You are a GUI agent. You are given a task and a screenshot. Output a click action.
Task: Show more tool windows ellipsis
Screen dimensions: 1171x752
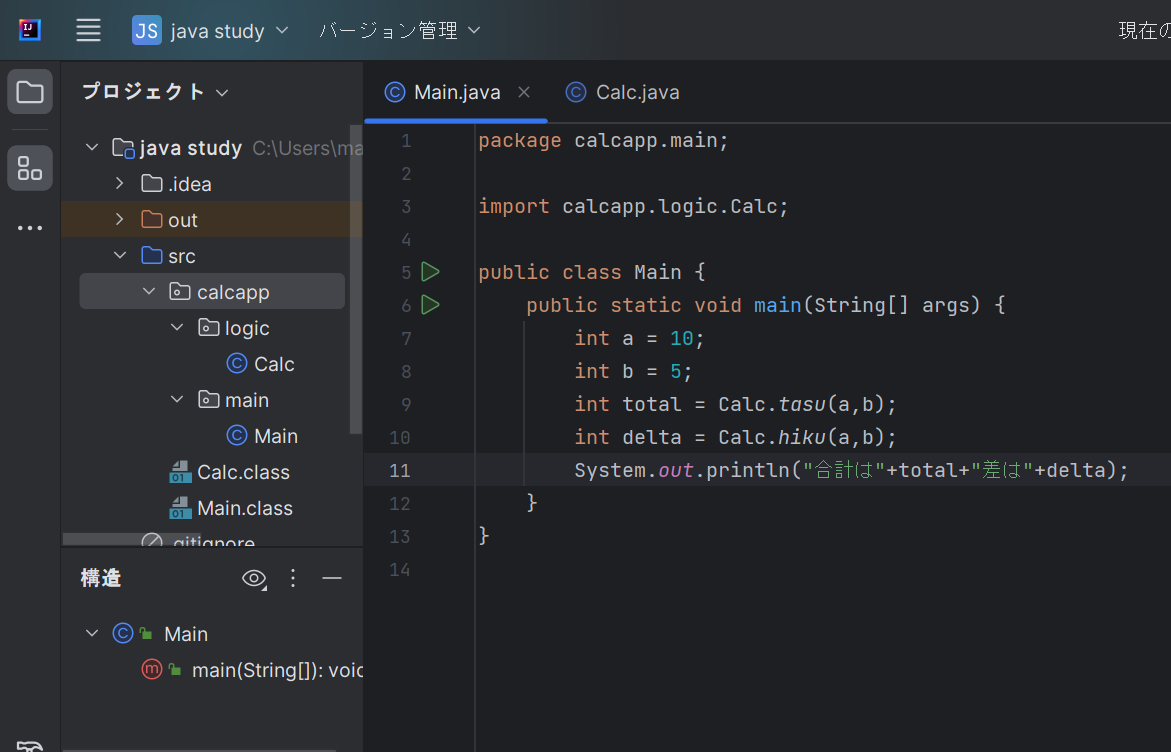[30, 228]
